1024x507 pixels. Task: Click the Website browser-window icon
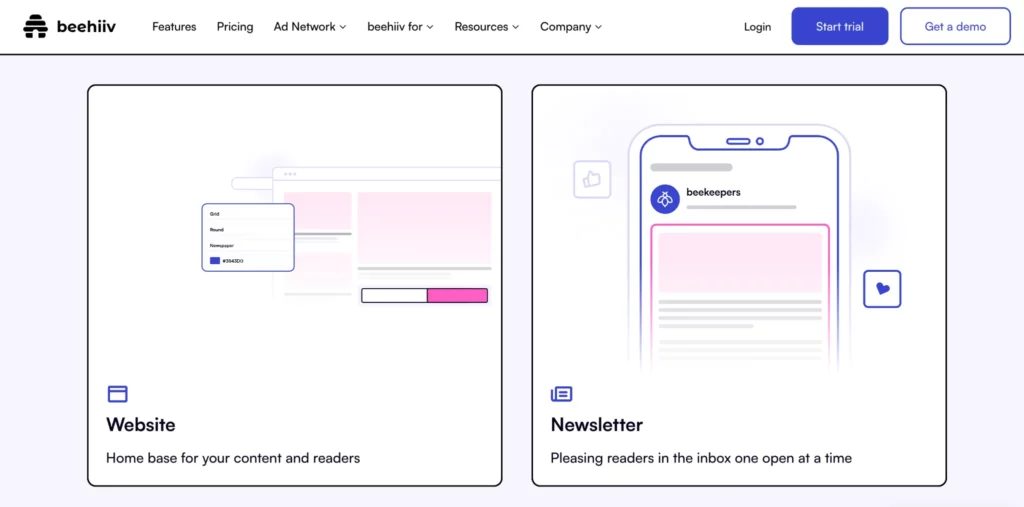(x=118, y=394)
